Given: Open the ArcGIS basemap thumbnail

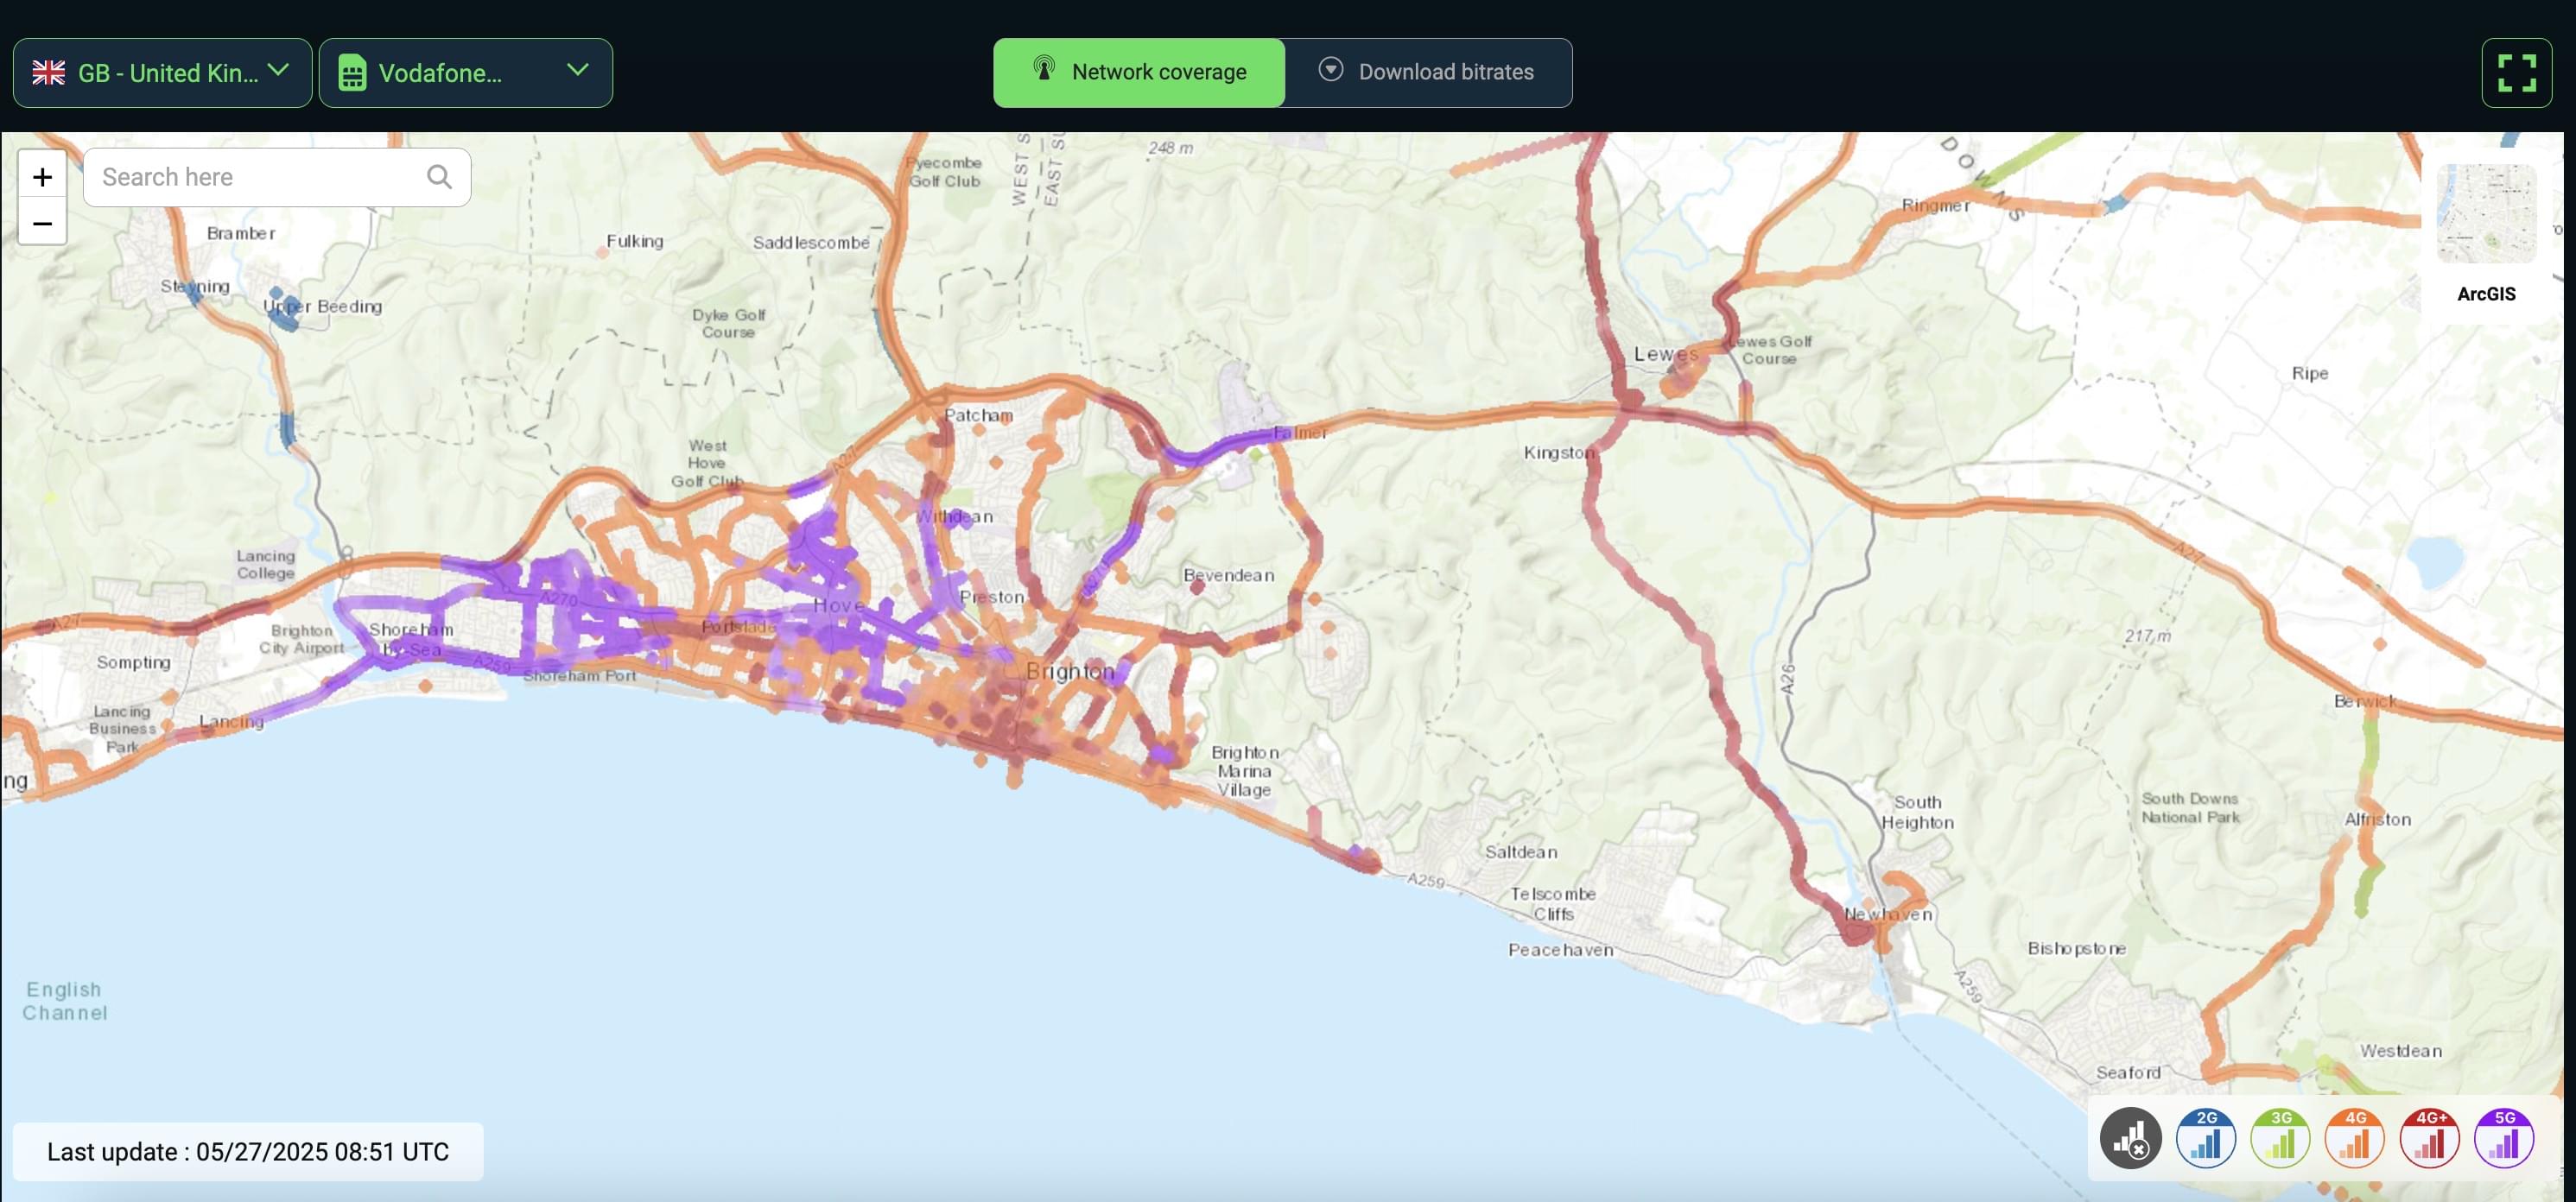Looking at the screenshot, I should (2486, 214).
